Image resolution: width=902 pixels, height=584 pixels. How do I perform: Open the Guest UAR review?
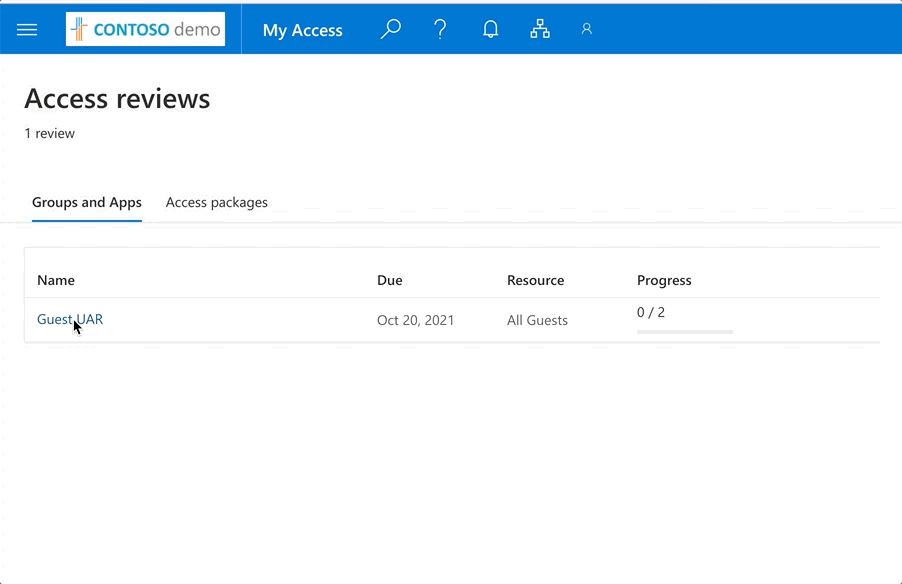[x=70, y=319]
